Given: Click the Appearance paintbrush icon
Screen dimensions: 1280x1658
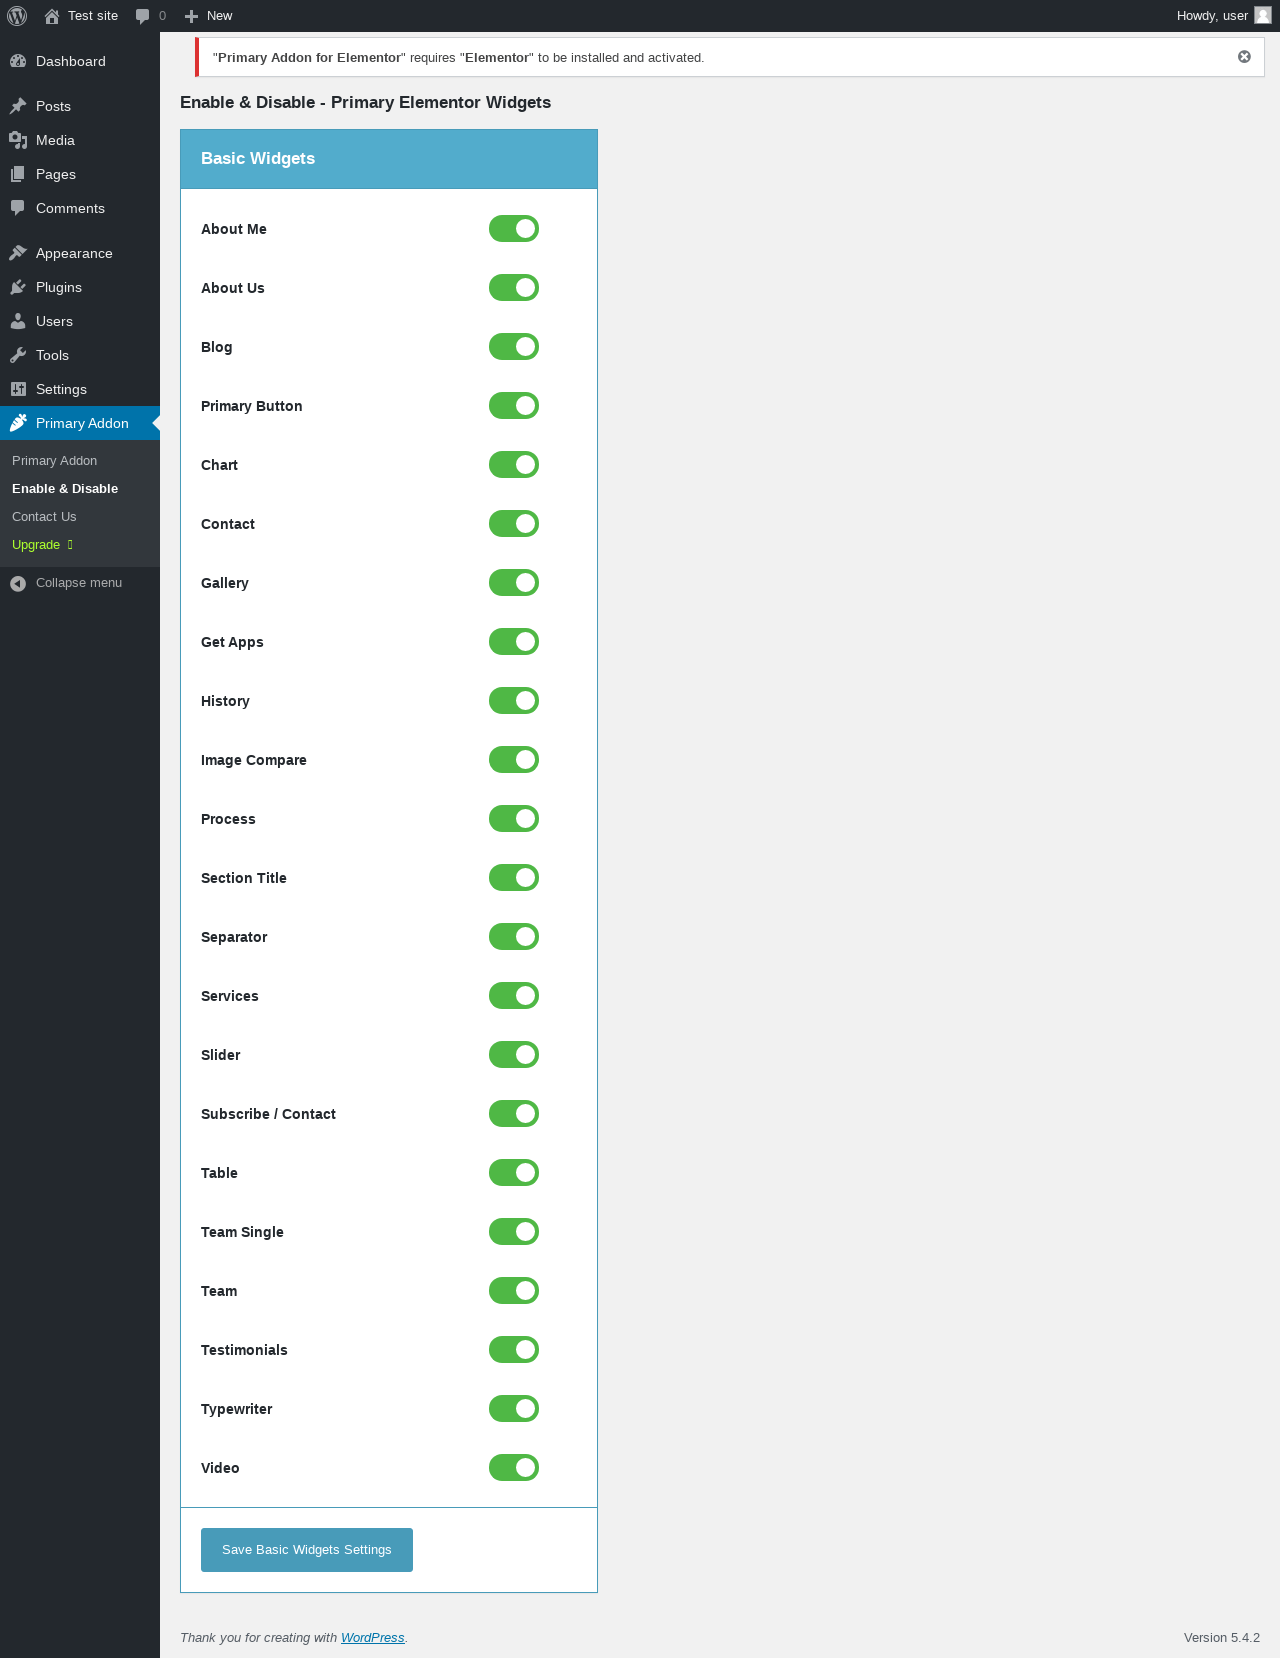Looking at the screenshot, I should tap(18, 253).
